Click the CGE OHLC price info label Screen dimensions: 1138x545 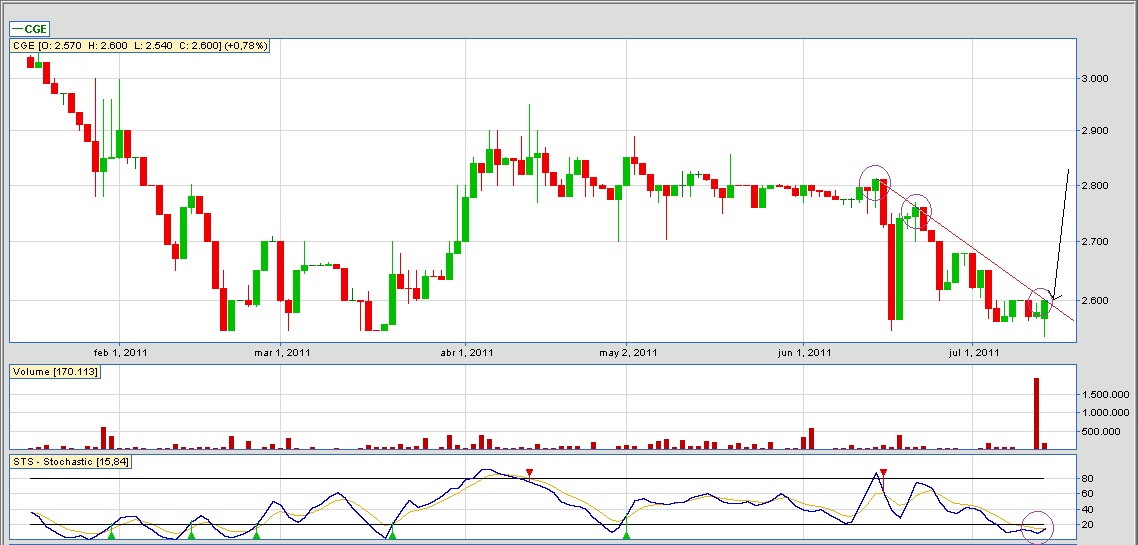coord(139,46)
